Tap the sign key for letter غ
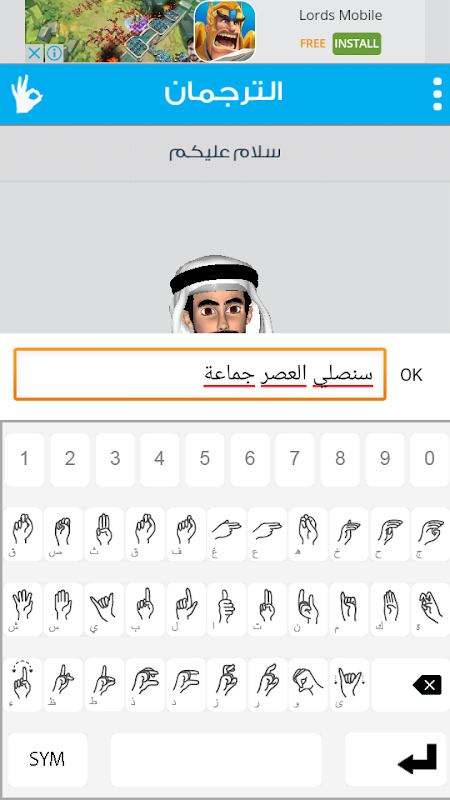This screenshot has height=800, width=450. (x=227, y=534)
